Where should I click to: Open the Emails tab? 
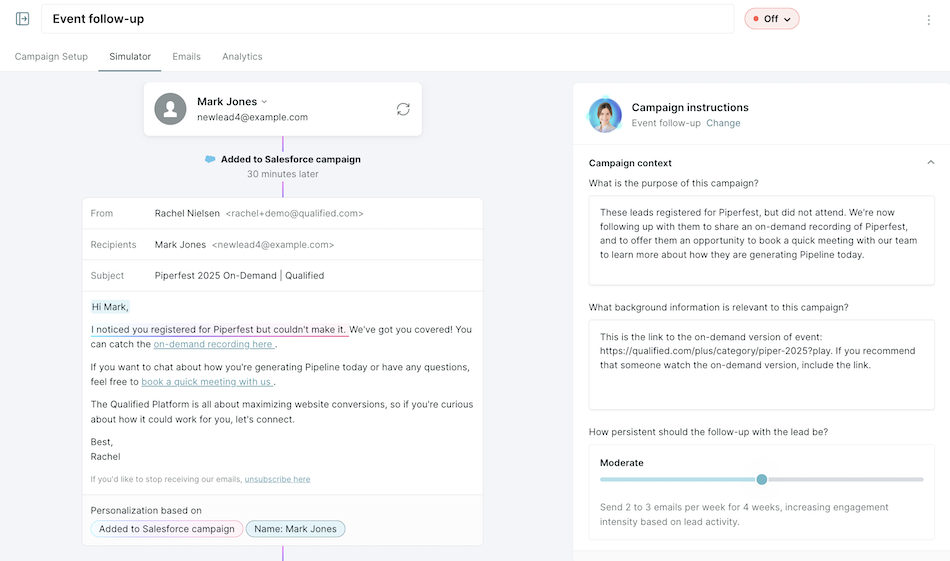tap(186, 56)
